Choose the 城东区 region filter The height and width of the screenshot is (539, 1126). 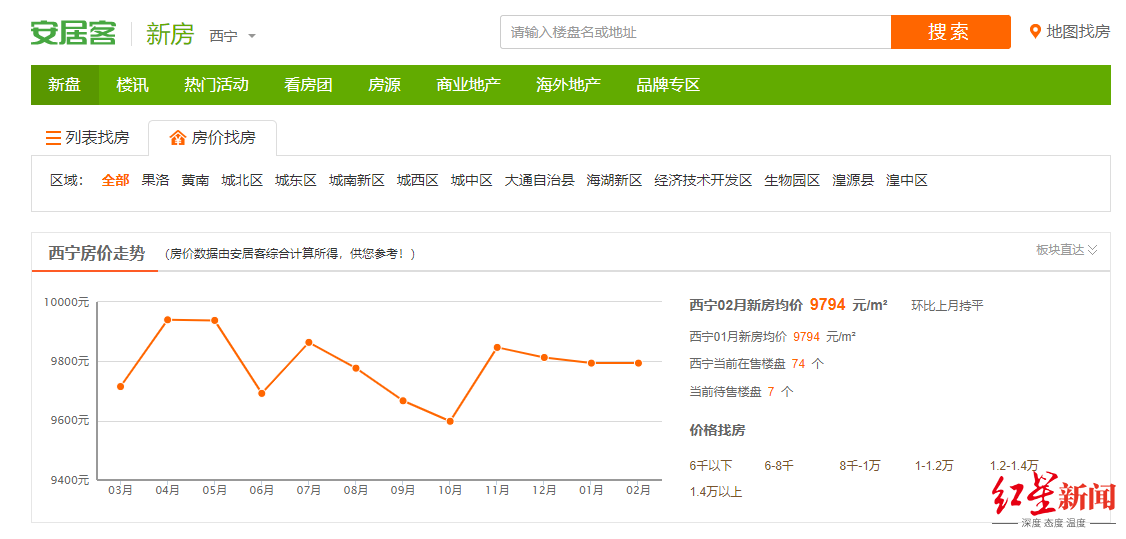(x=296, y=180)
